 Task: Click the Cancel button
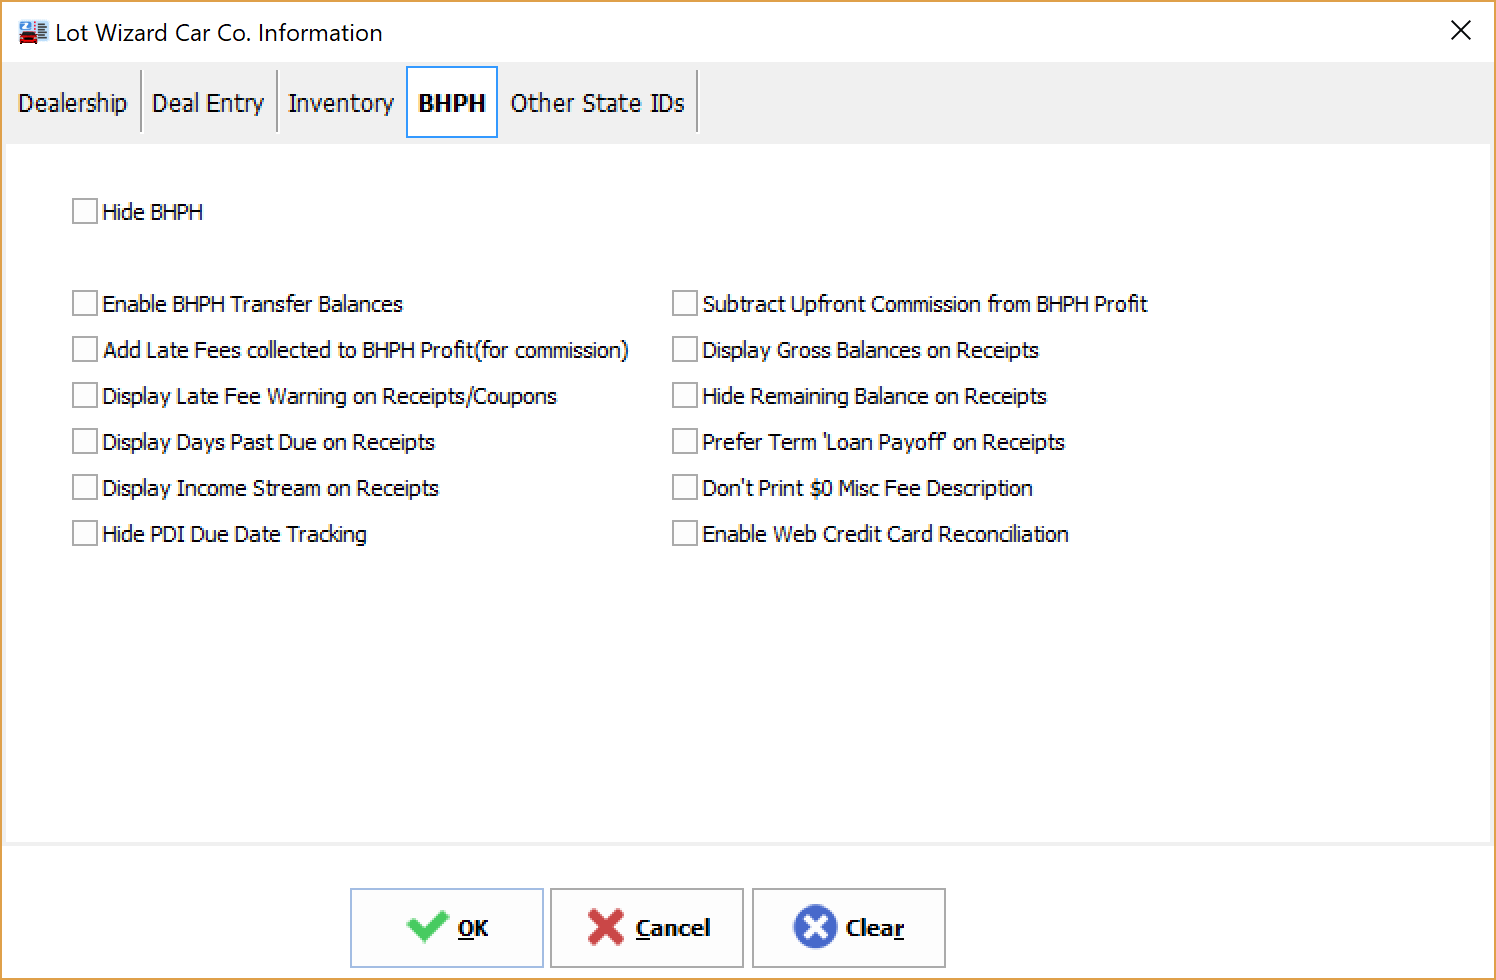(x=646, y=927)
